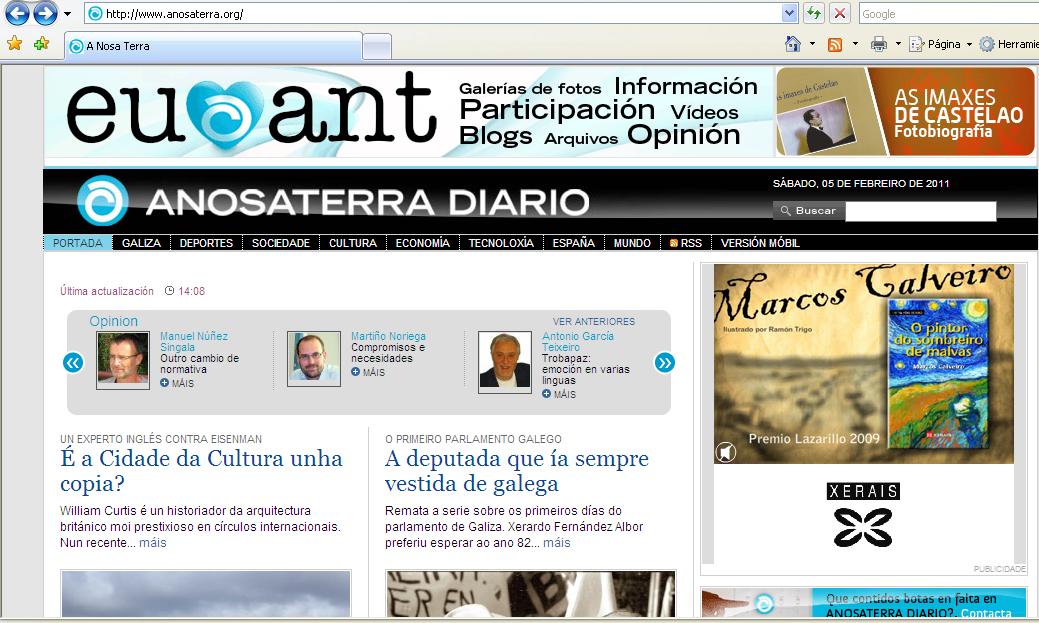Open Antonio García Teixeiro's author photo
1039x623 pixels.
[505, 361]
